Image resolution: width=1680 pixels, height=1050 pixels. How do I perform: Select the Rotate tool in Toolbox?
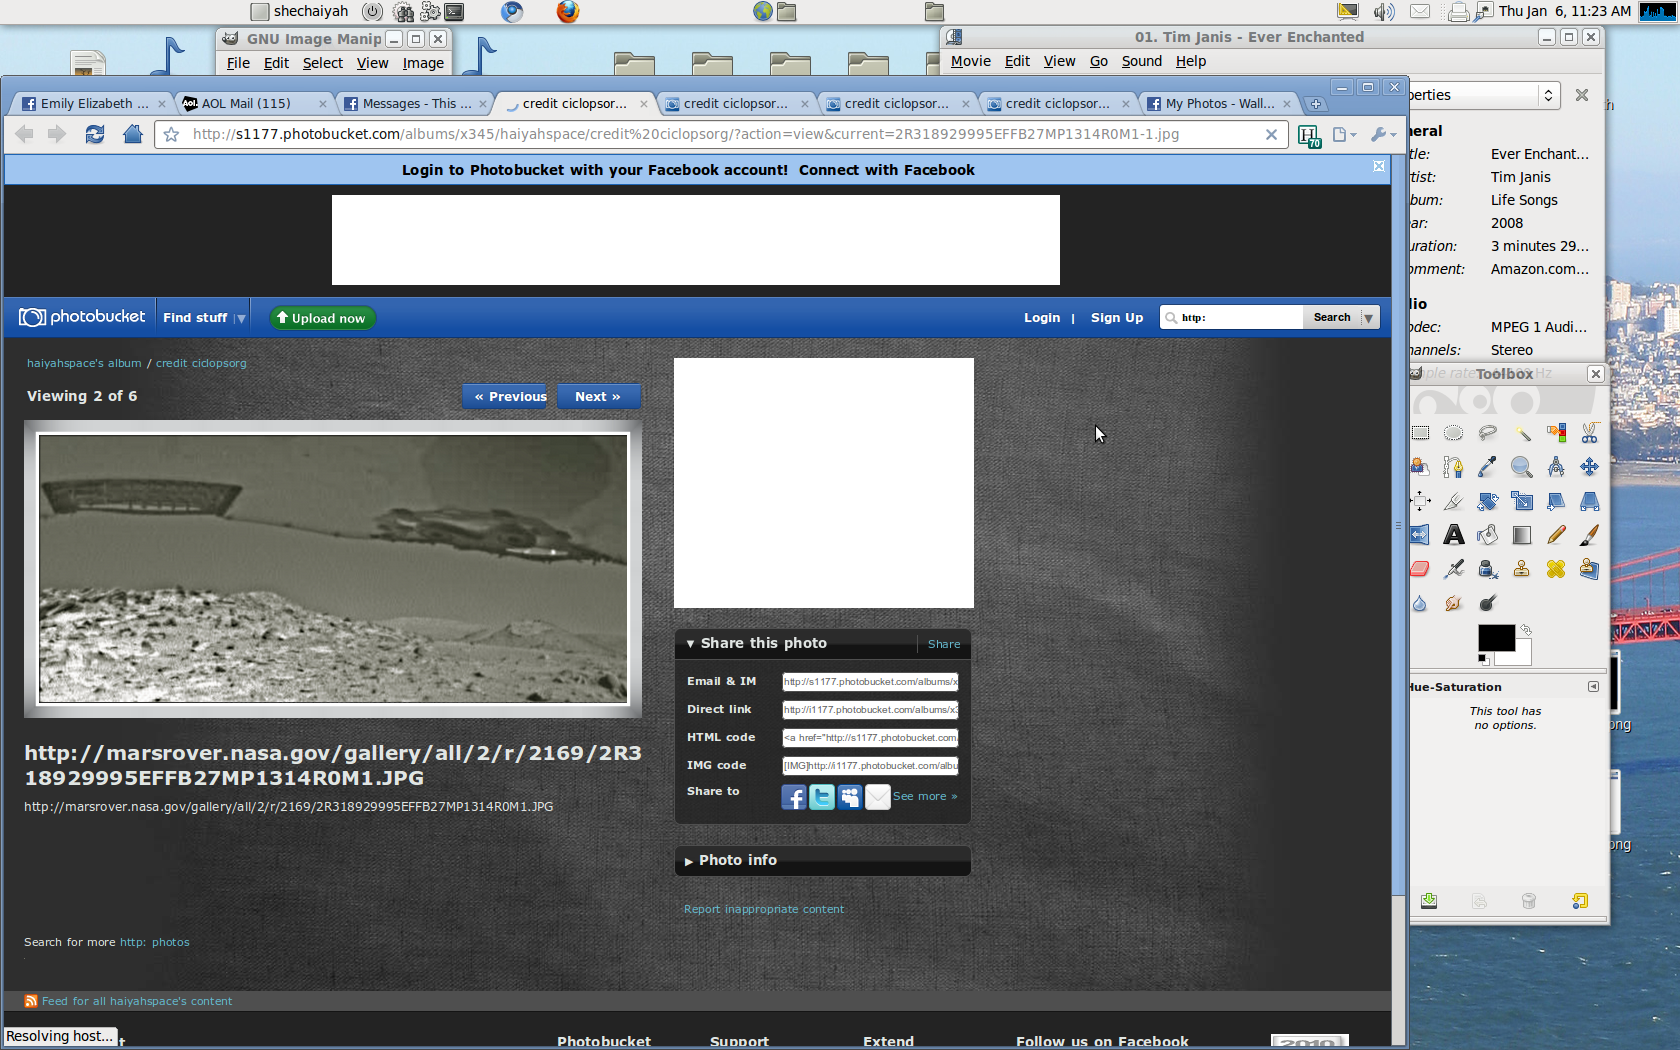pyautogui.click(x=1488, y=501)
